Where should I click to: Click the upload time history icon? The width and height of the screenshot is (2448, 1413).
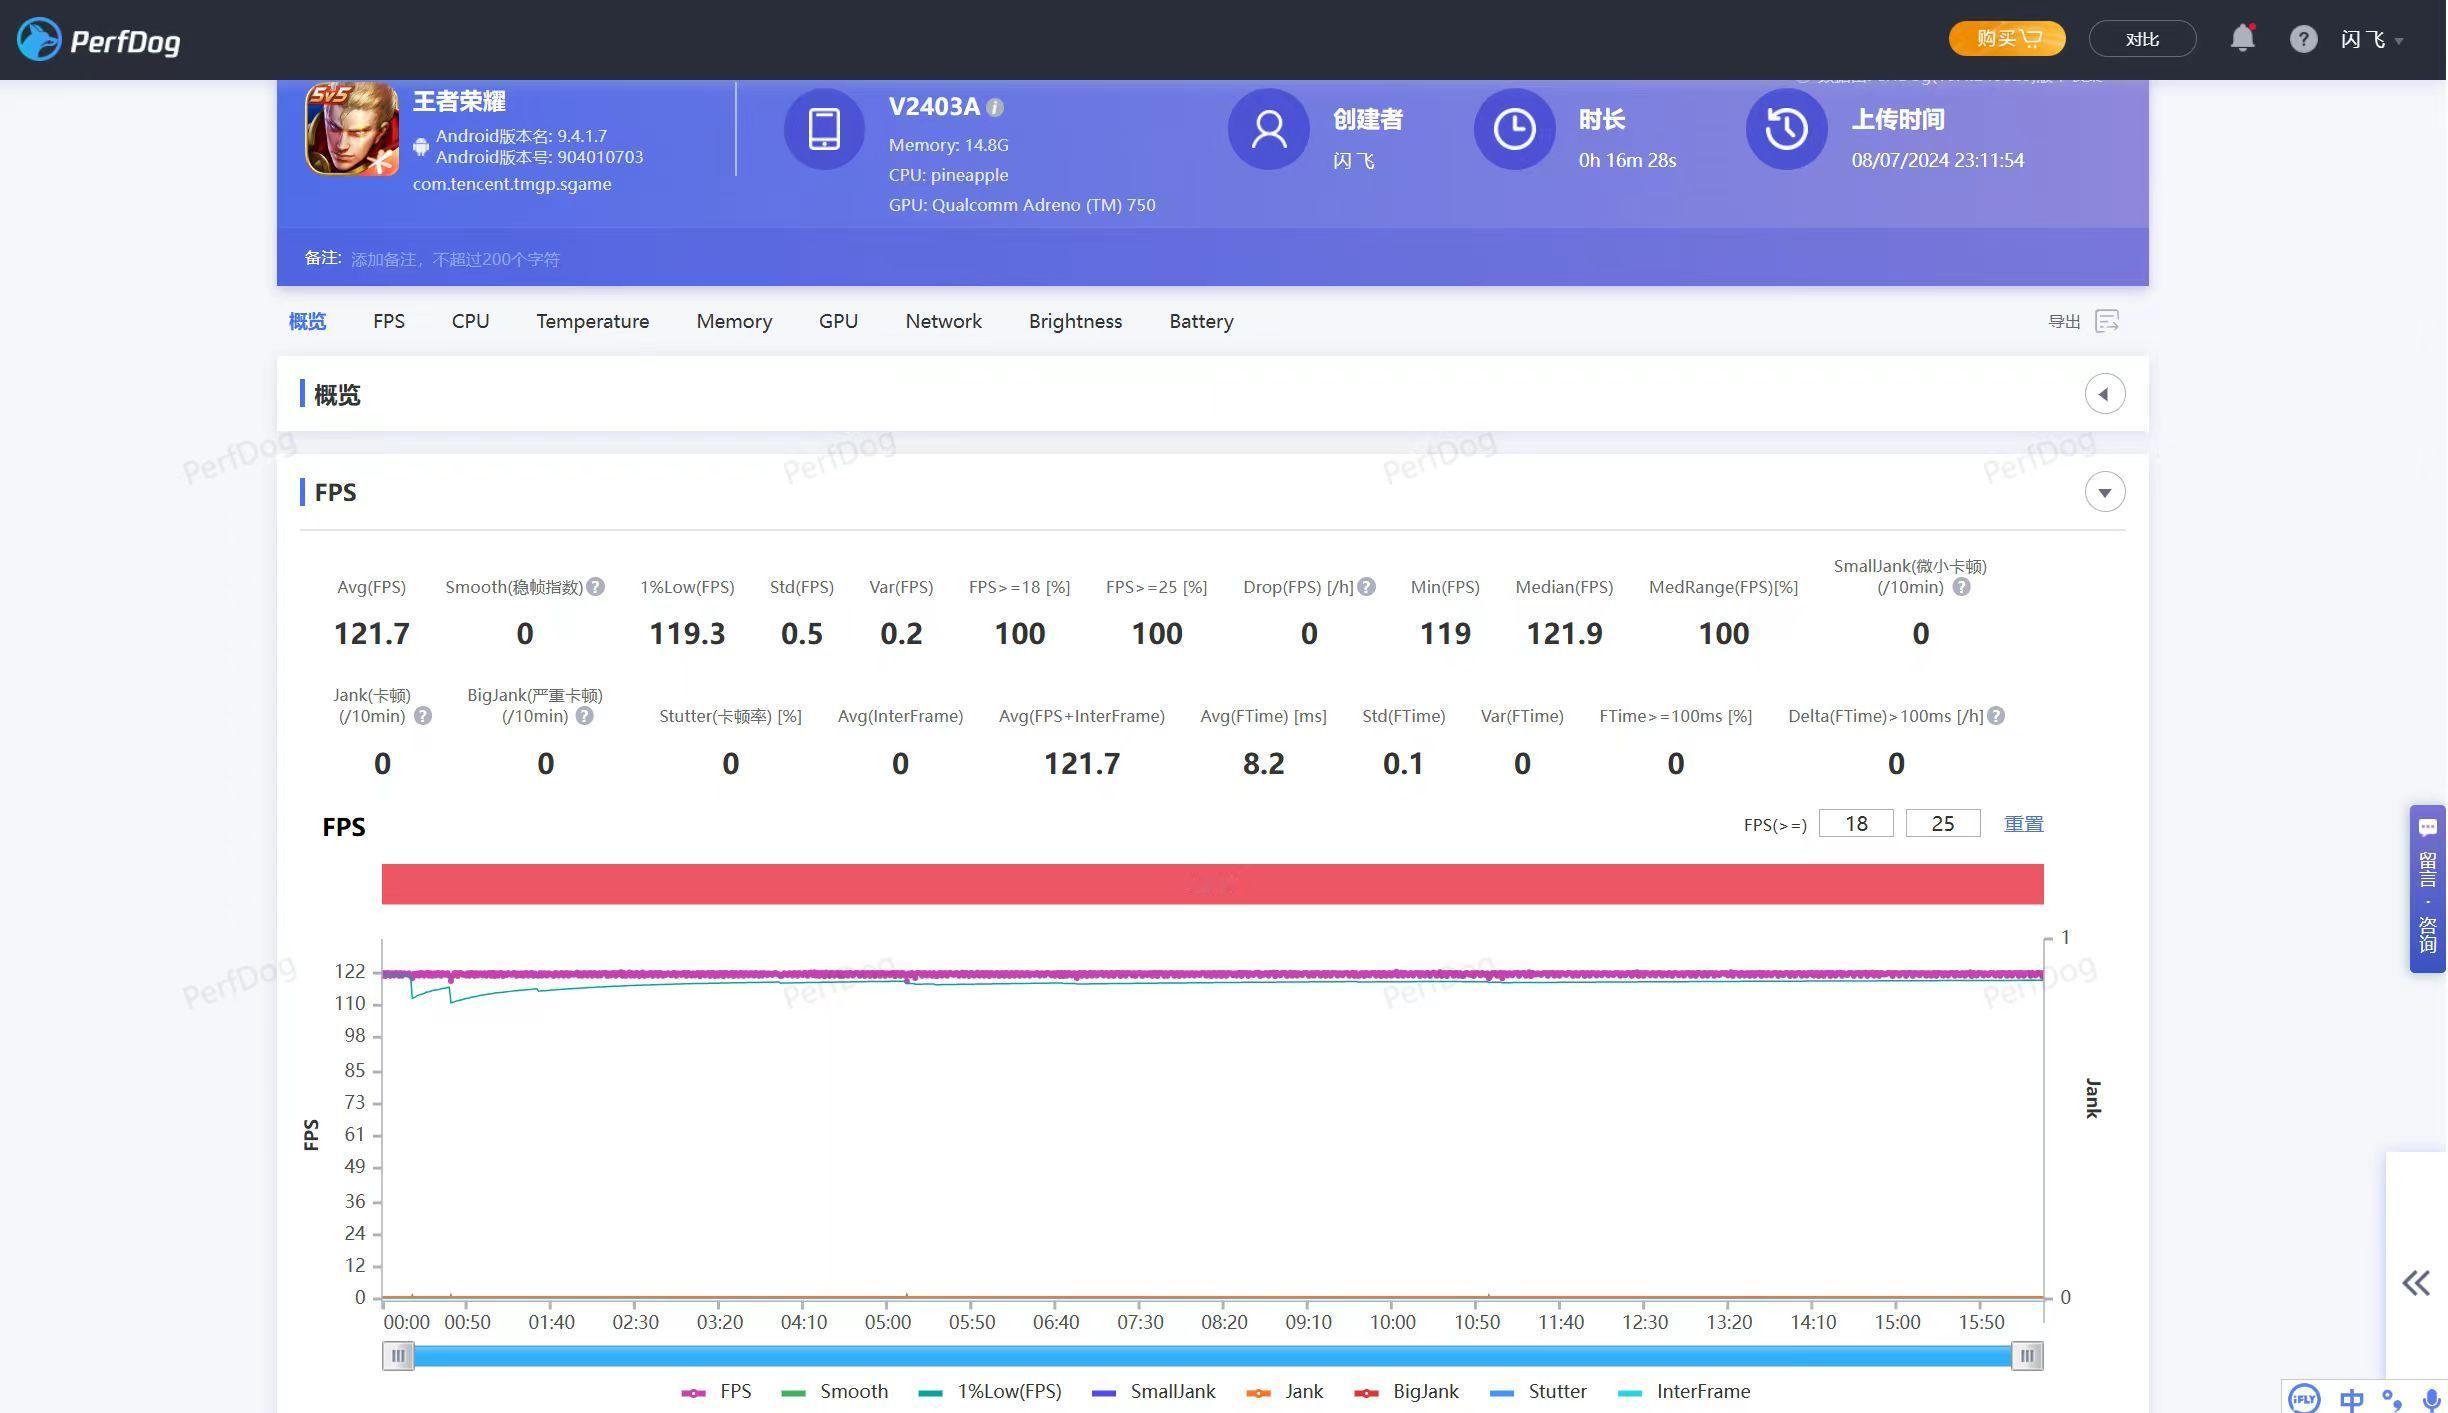pyautogui.click(x=1787, y=129)
